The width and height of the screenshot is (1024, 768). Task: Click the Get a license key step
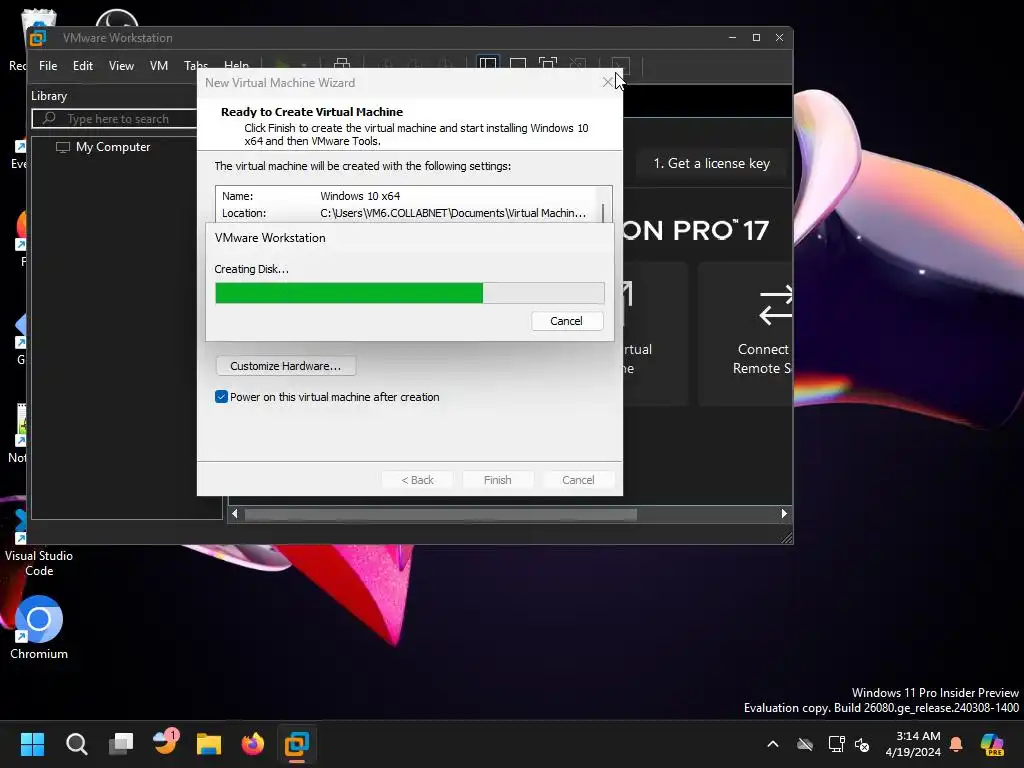[x=711, y=163]
